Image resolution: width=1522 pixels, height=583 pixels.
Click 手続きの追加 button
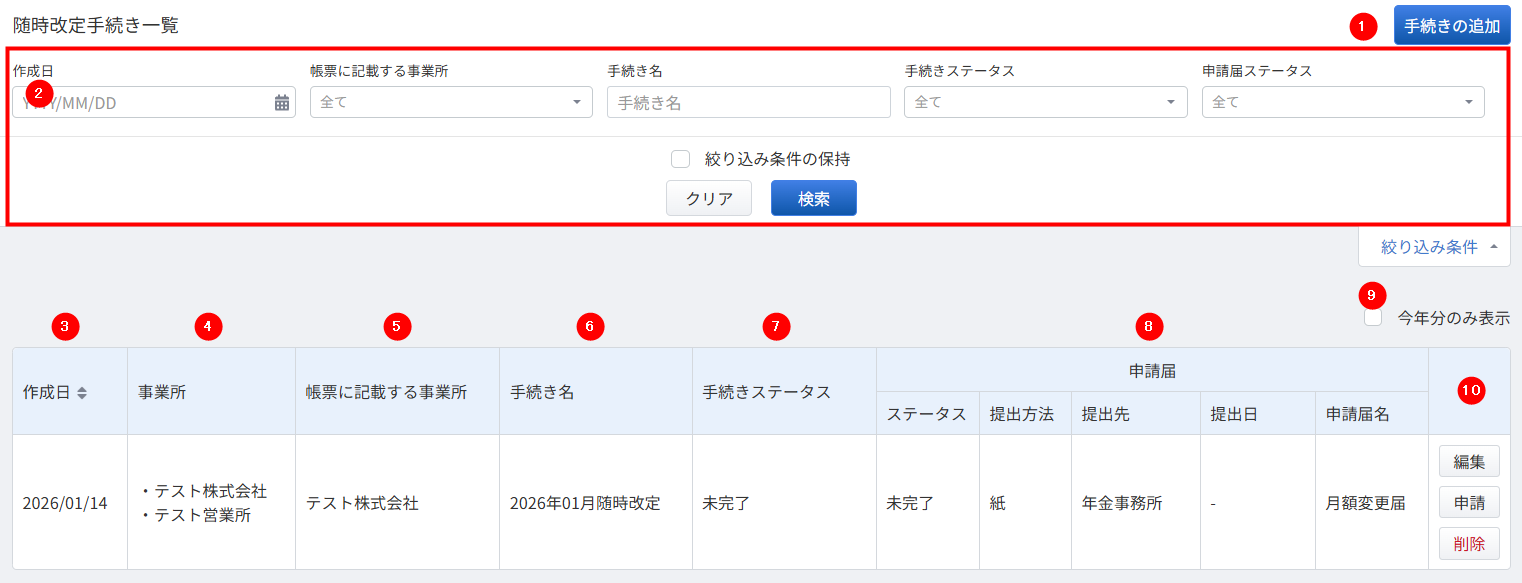pos(1451,26)
